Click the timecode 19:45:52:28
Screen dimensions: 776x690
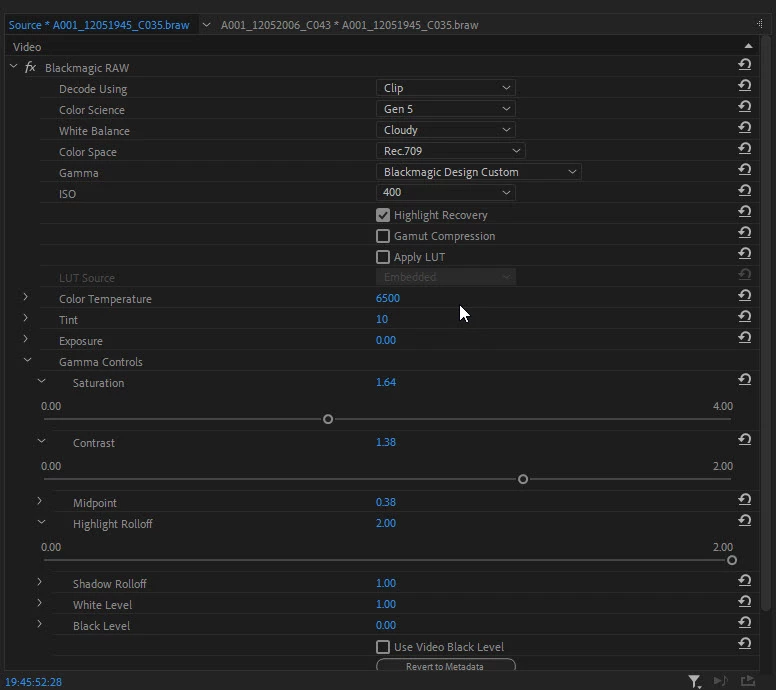coord(34,682)
